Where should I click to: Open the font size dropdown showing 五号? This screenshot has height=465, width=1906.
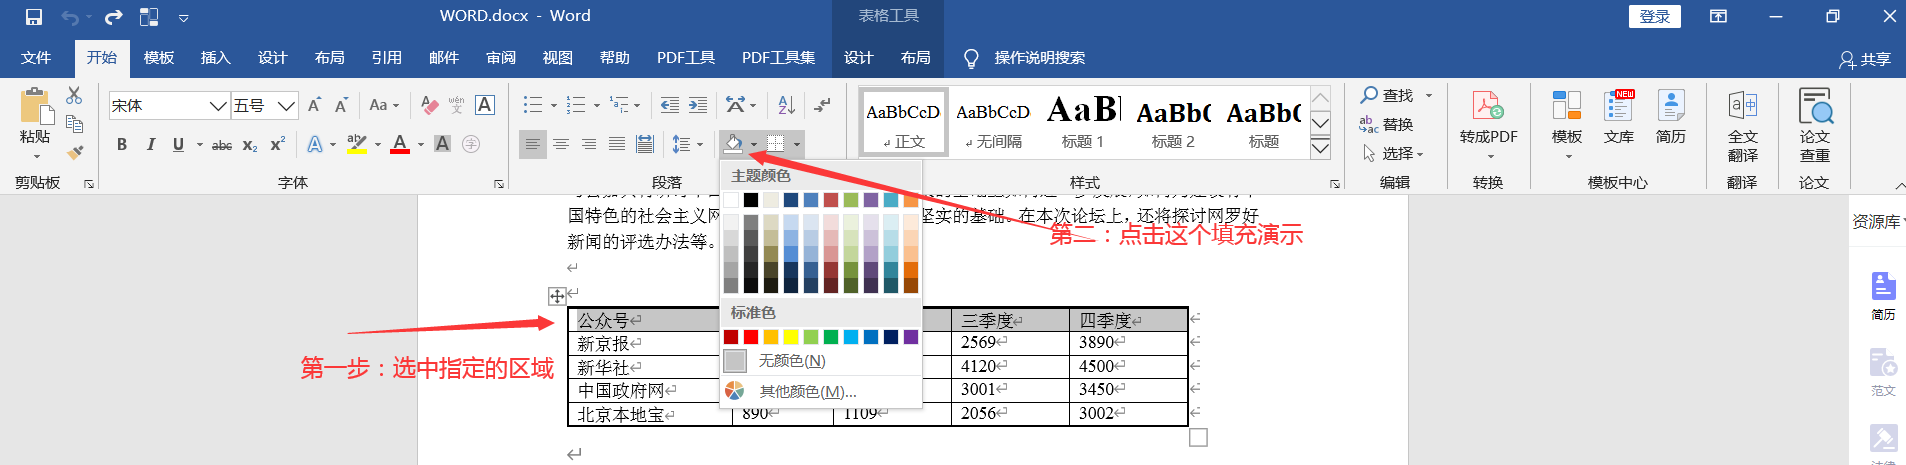(287, 106)
